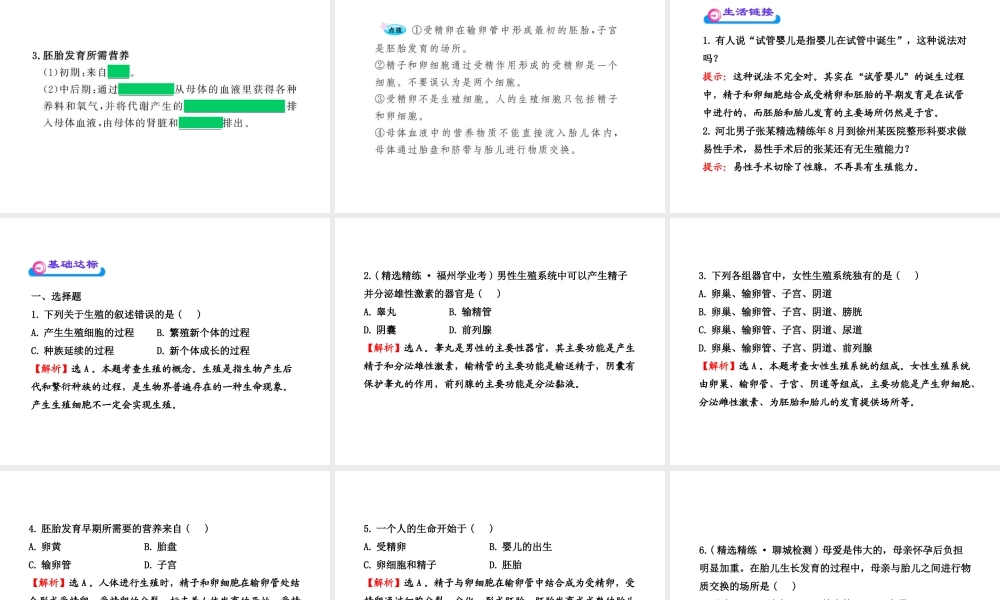
Task: Click green blank after 初期:来自
Action: tap(119, 72)
